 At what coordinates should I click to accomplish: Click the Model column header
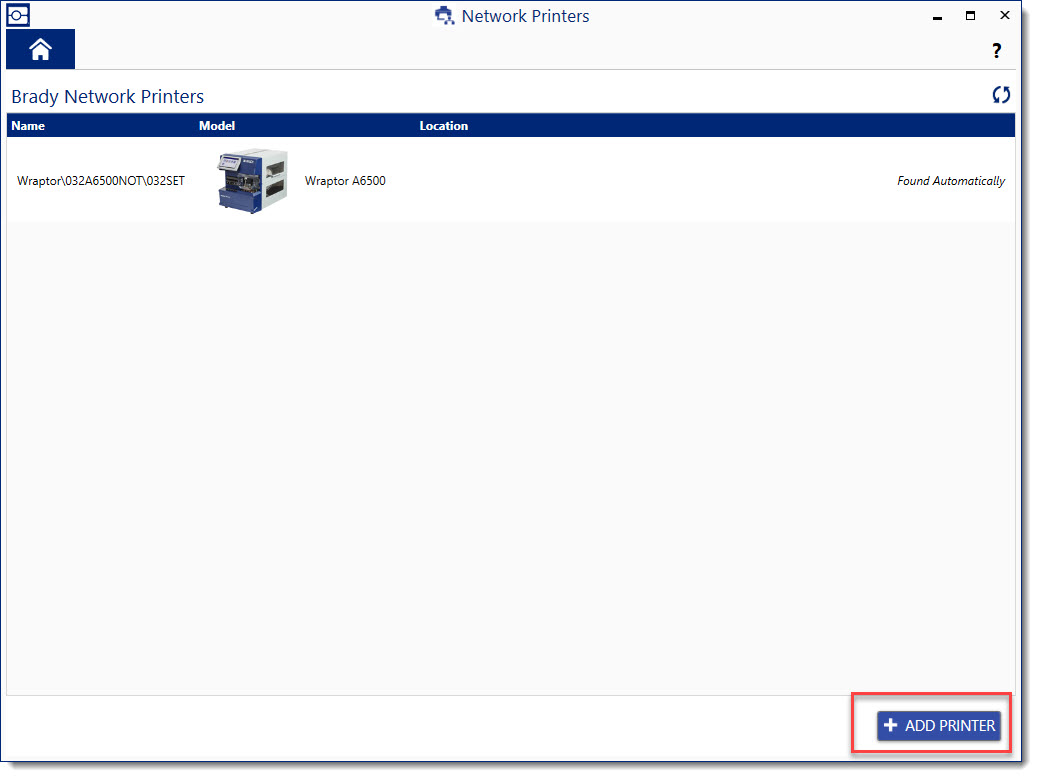coord(217,125)
